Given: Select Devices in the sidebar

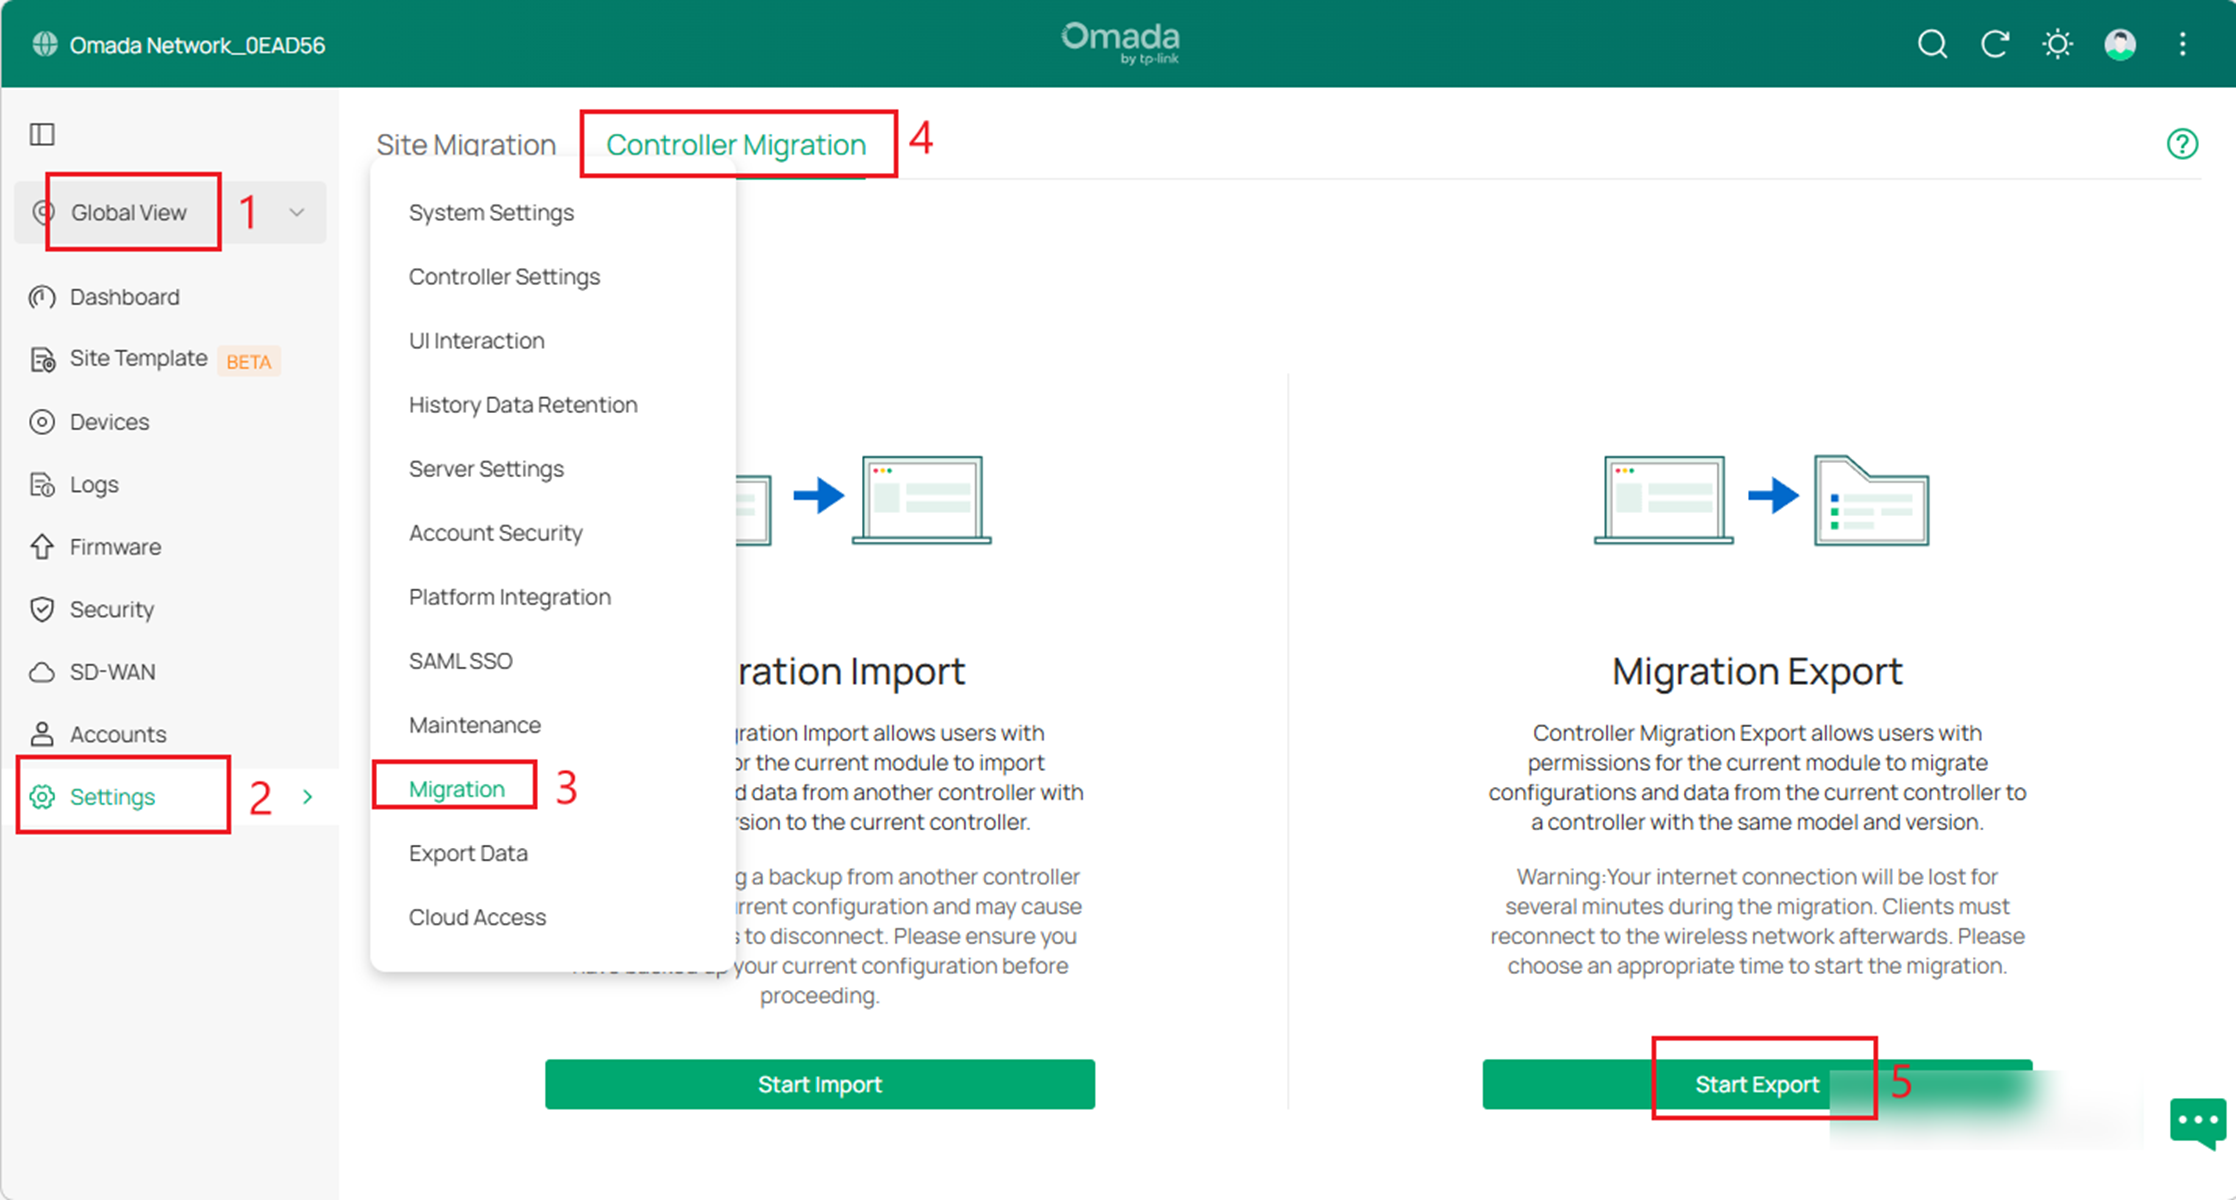Looking at the screenshot, I should [x=108, y=421].
